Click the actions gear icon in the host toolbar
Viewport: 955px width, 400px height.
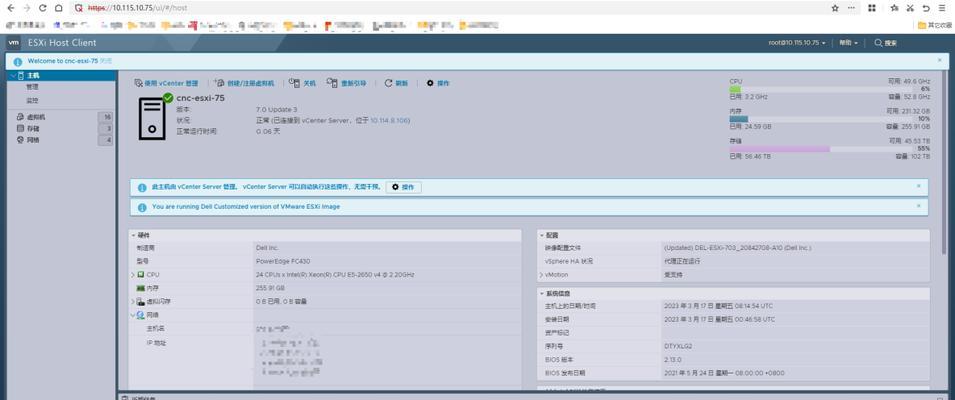tap(430, 83)
